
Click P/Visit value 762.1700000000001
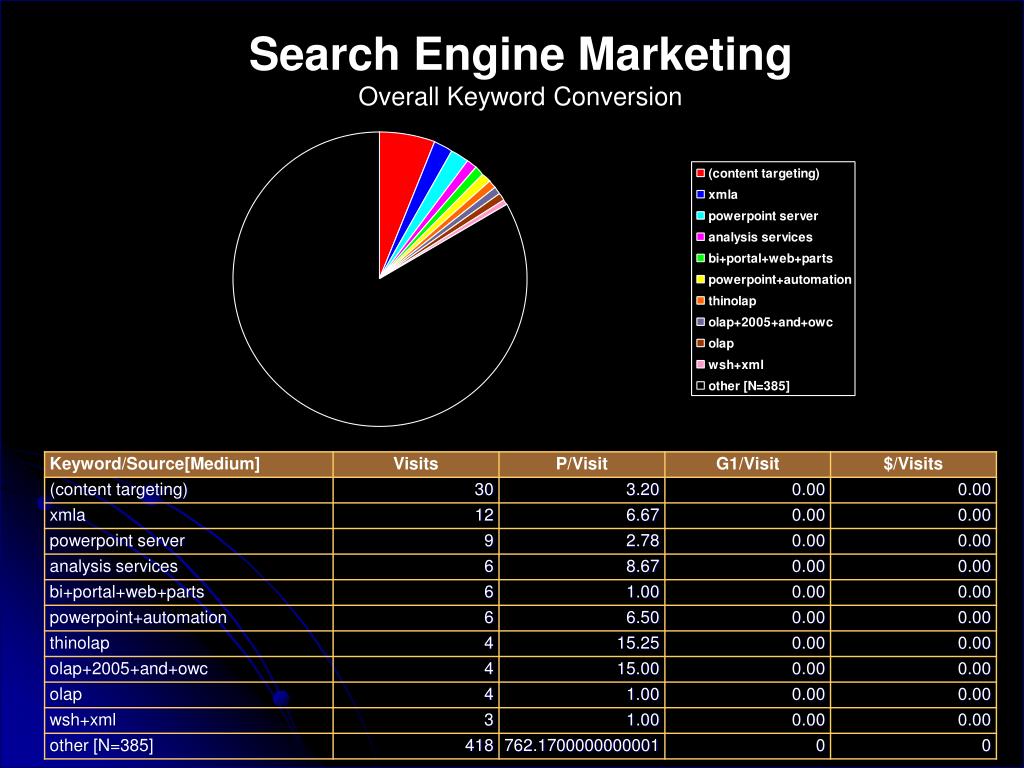tap(582, 746)
